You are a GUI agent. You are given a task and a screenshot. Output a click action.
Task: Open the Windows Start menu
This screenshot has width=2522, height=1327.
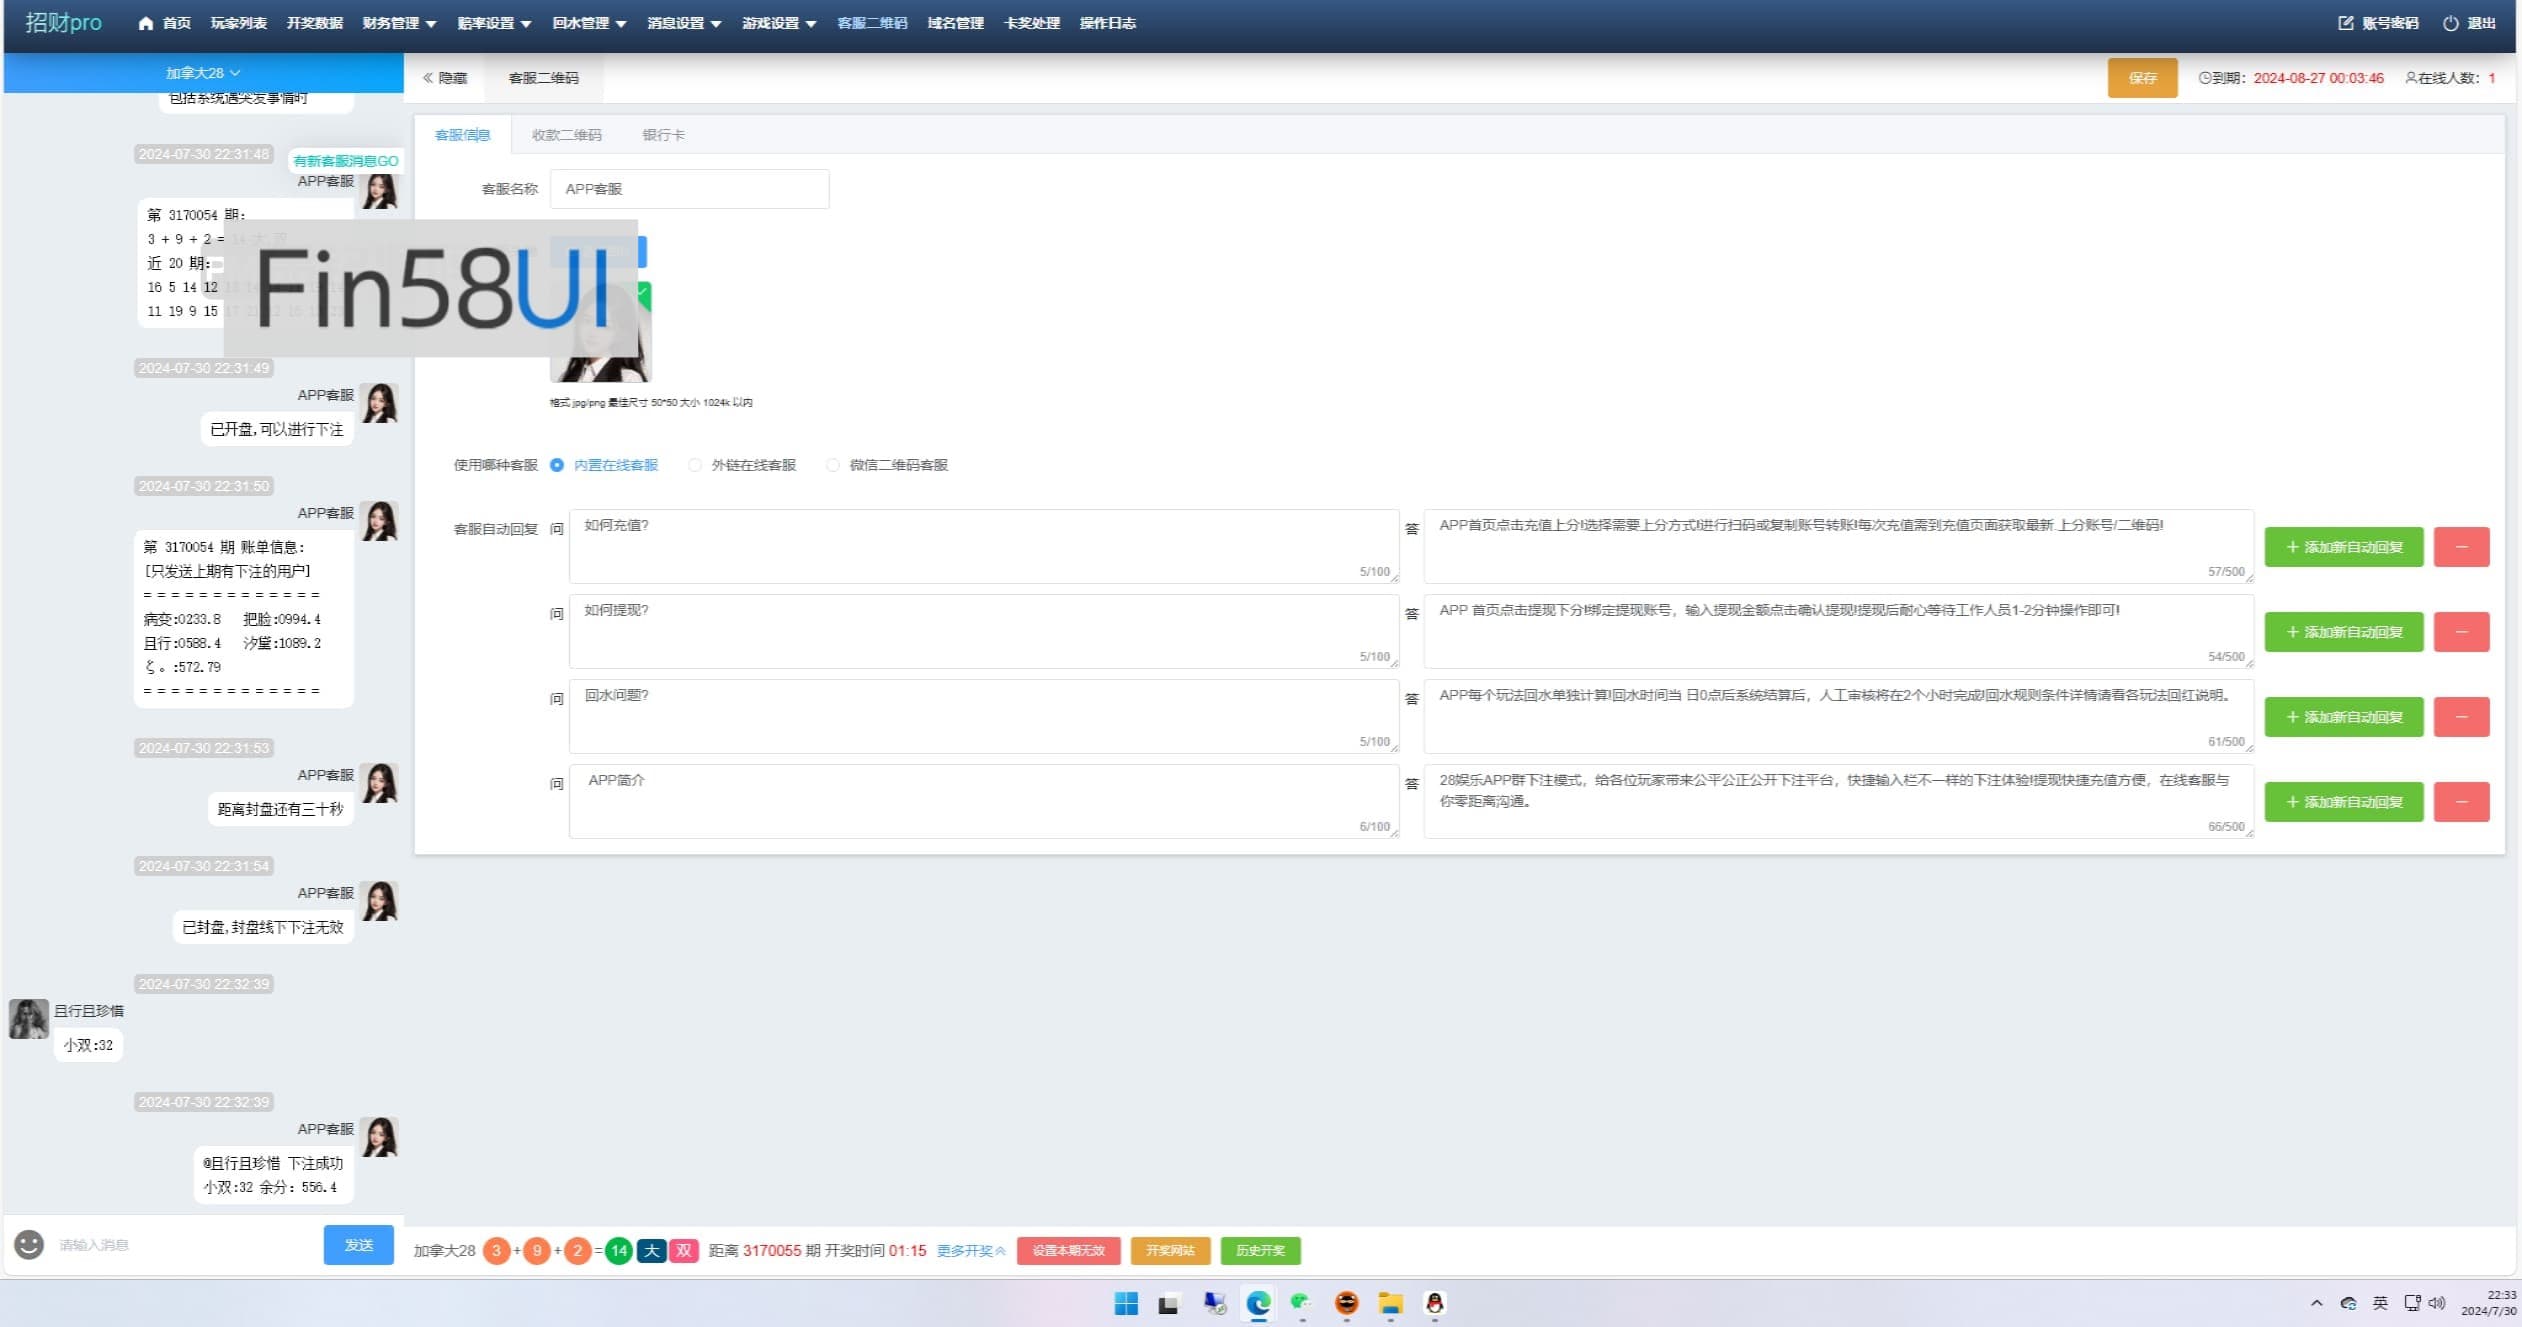[1126, 1303]
